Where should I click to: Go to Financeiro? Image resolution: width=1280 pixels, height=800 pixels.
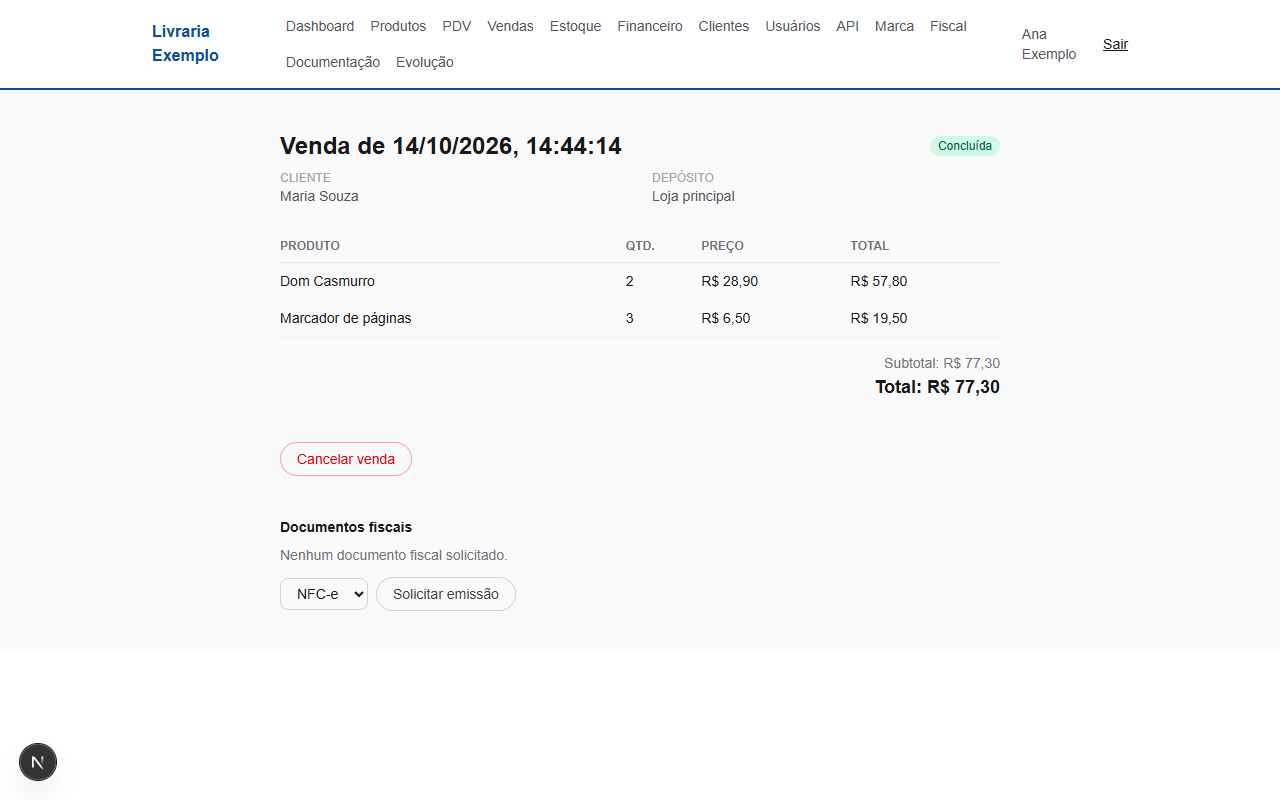pyautogui.click(x=650, y=26)
